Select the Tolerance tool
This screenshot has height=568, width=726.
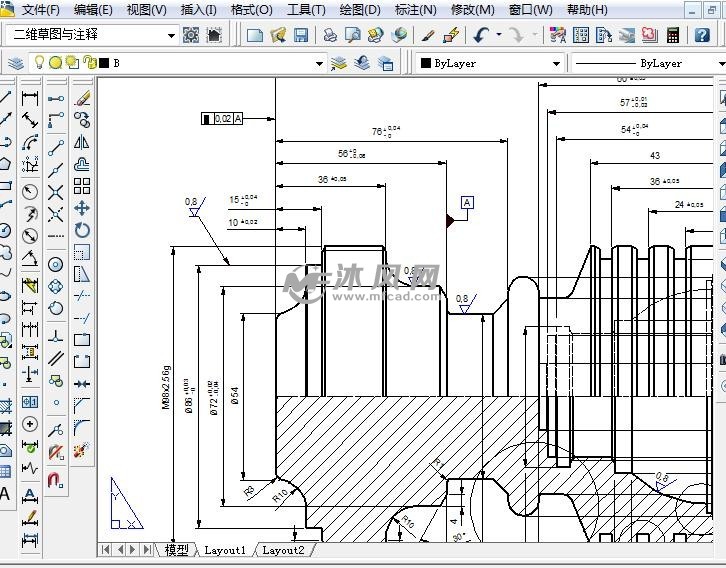coord(30,402)
